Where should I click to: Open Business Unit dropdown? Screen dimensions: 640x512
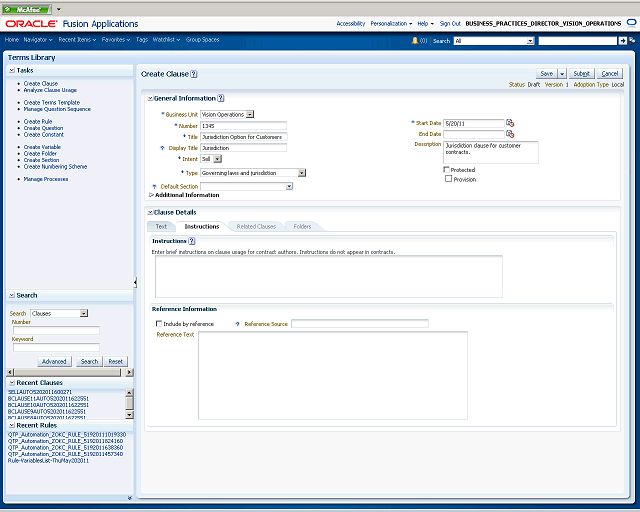point(250,114)
